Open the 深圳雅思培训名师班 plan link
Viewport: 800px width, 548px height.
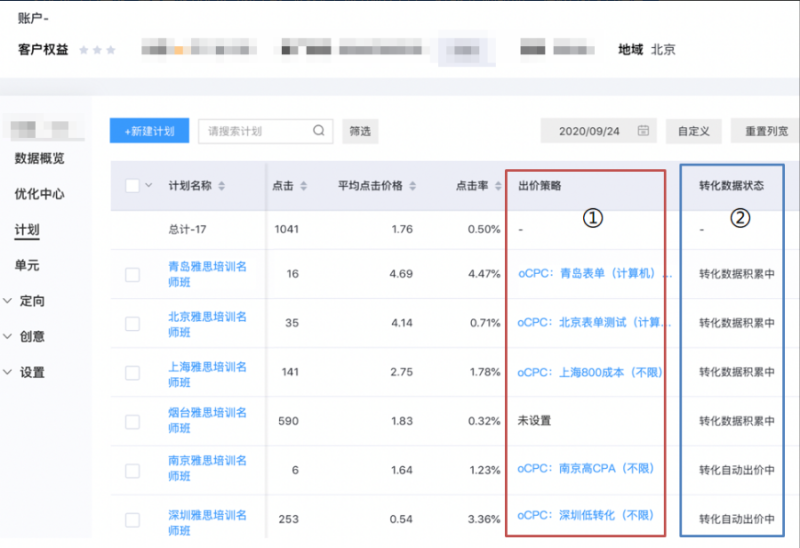[x=207, y=522]
